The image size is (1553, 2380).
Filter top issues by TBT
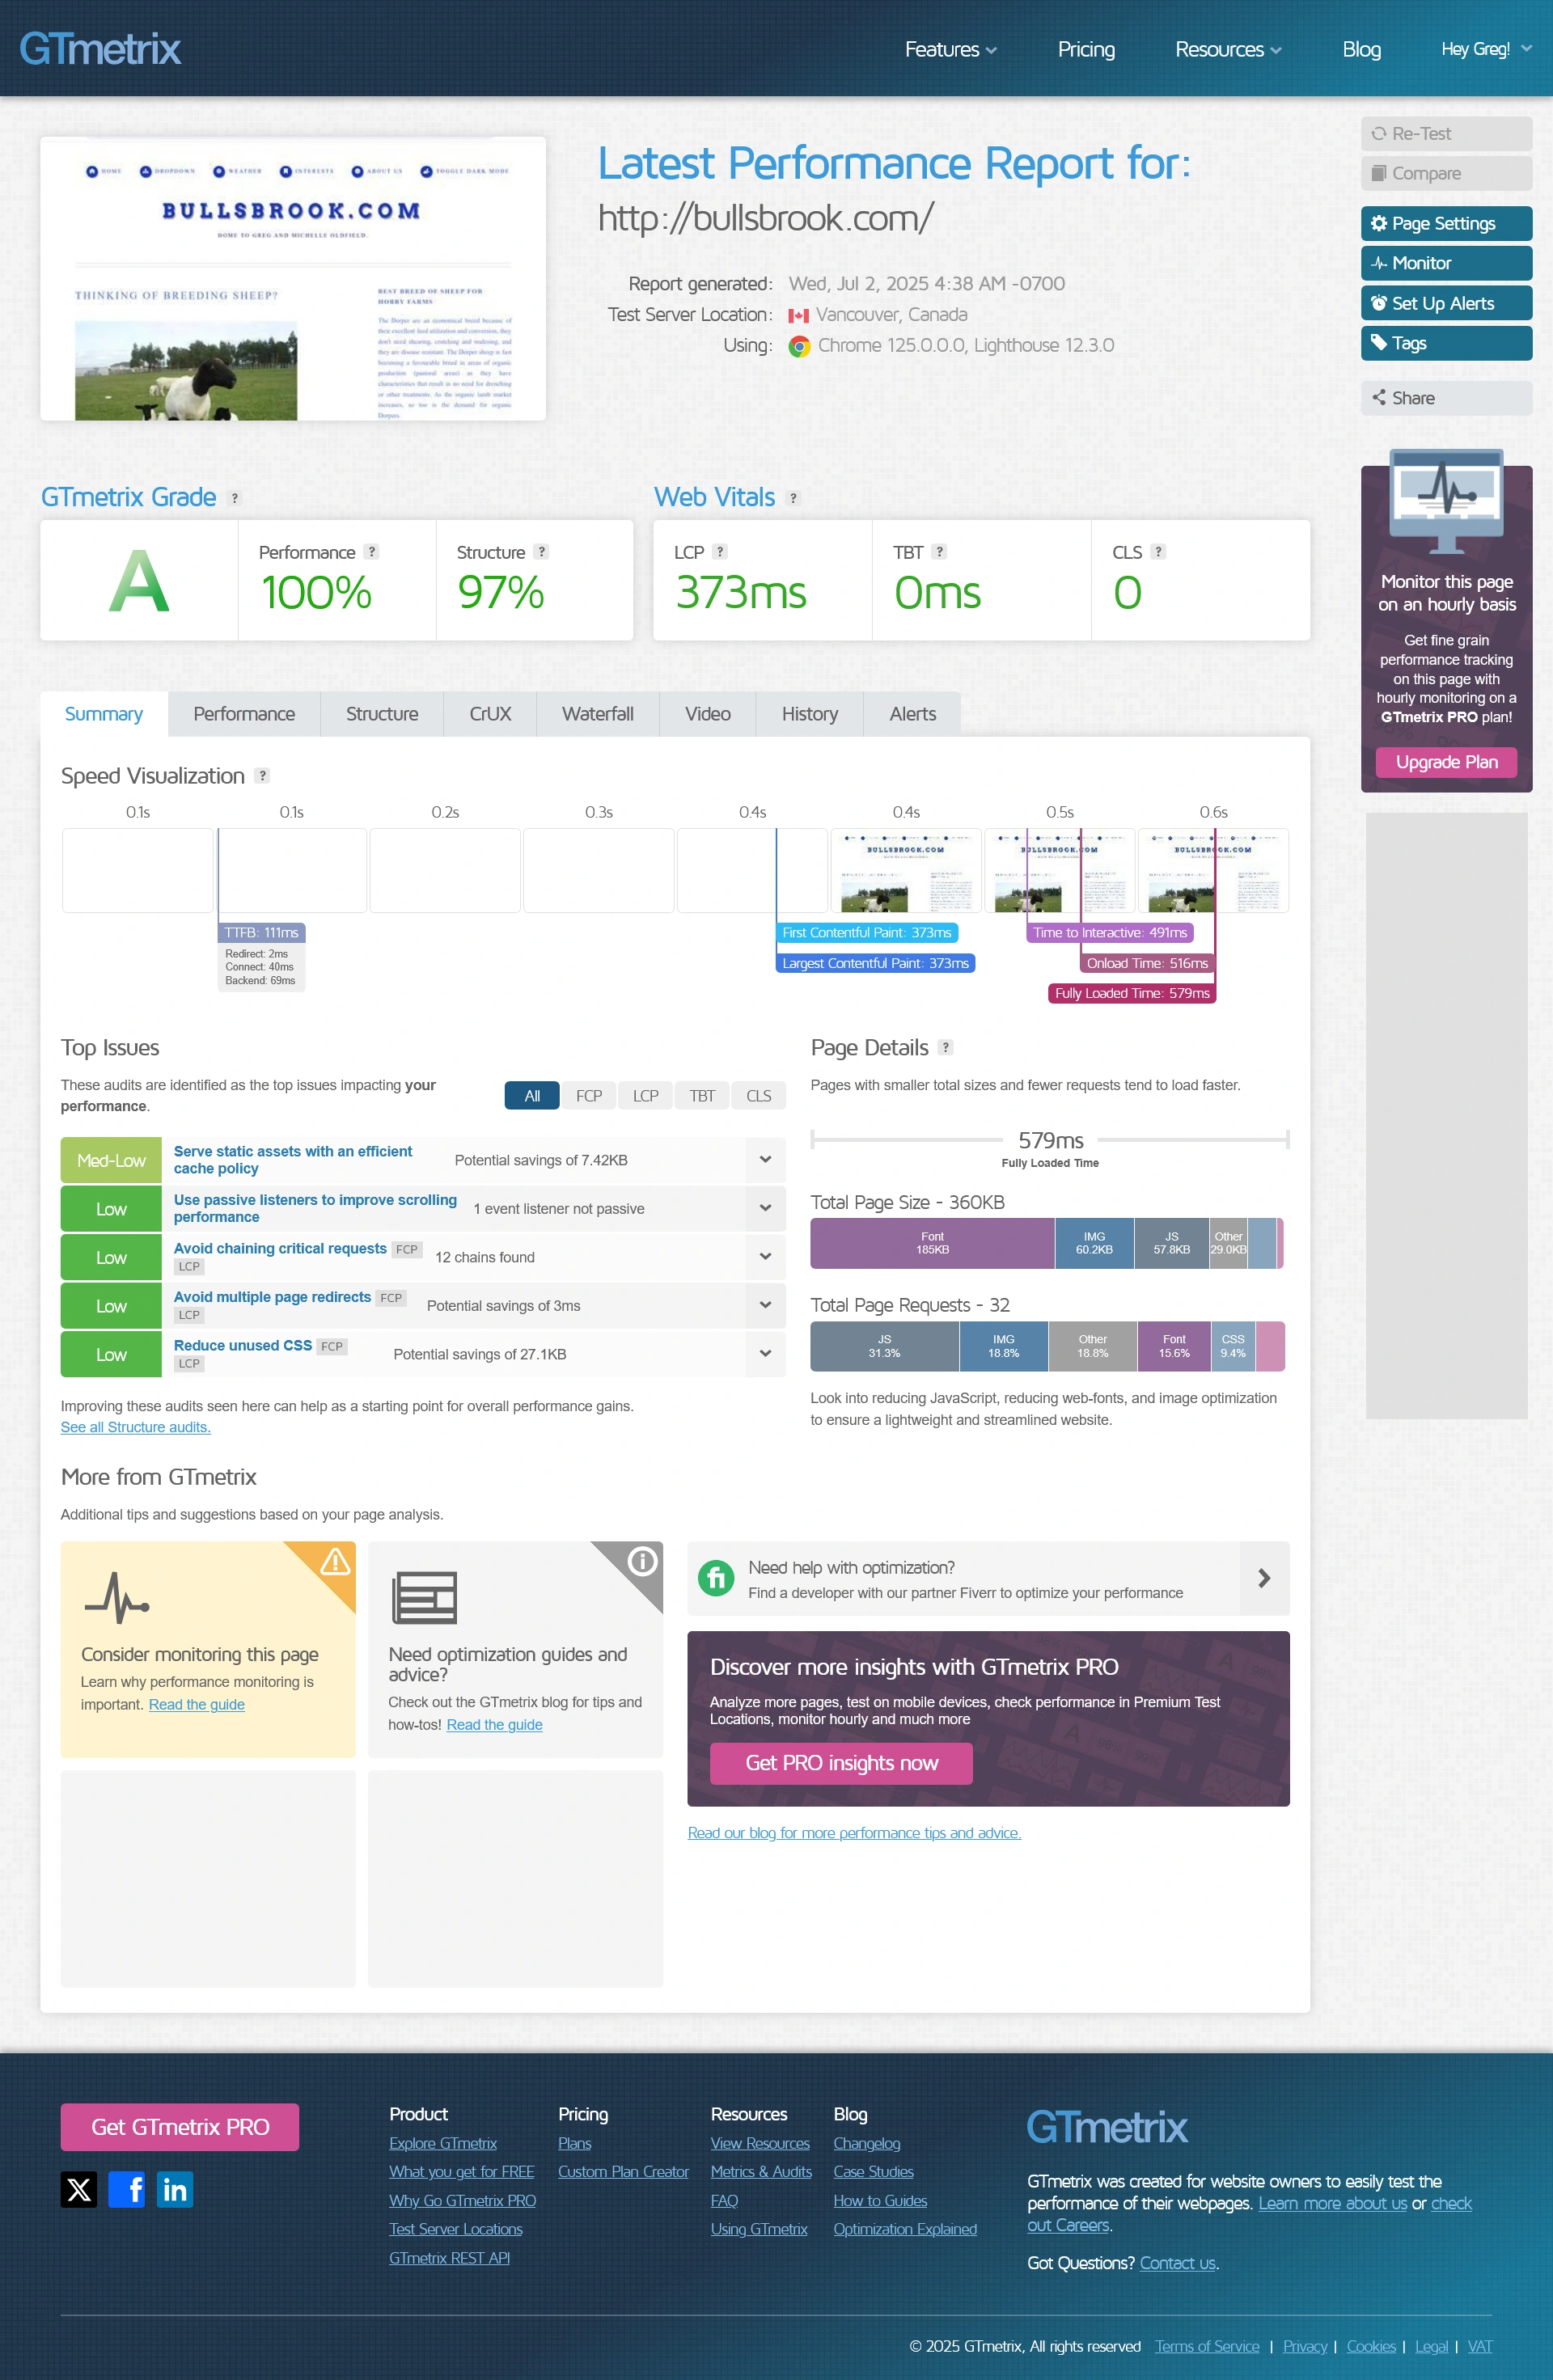pos(702,1096)
